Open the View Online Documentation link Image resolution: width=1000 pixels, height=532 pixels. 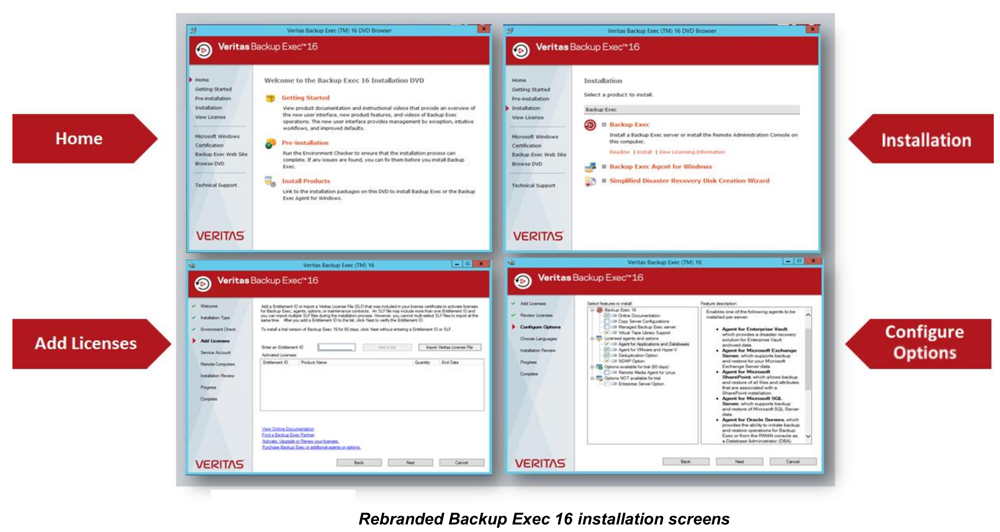288,429
